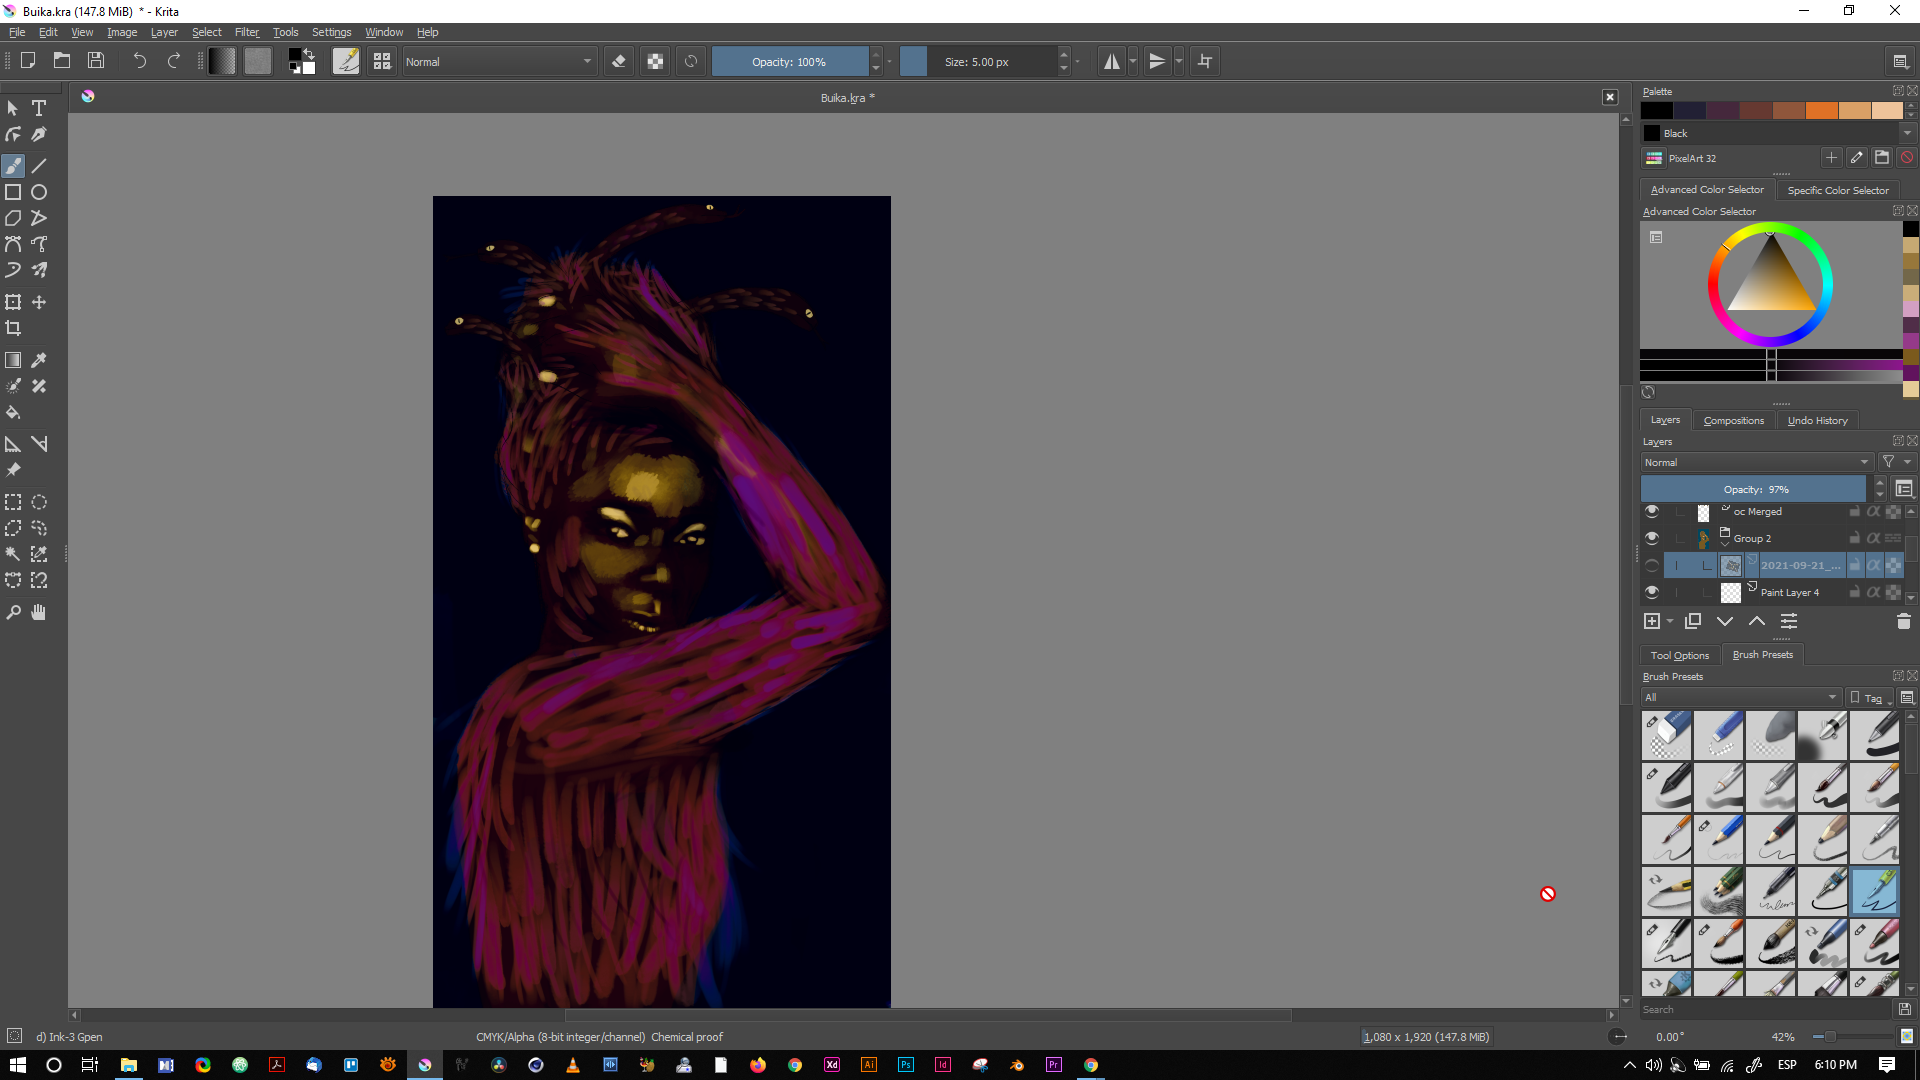Screen dimensions: 1920x1080
Task: Select the Zoom tool
Action: (13, 612)
